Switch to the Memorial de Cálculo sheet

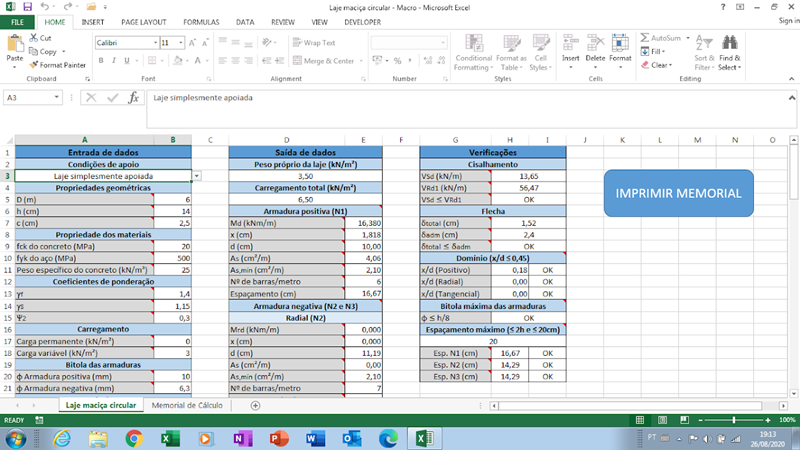coord(188,405)
